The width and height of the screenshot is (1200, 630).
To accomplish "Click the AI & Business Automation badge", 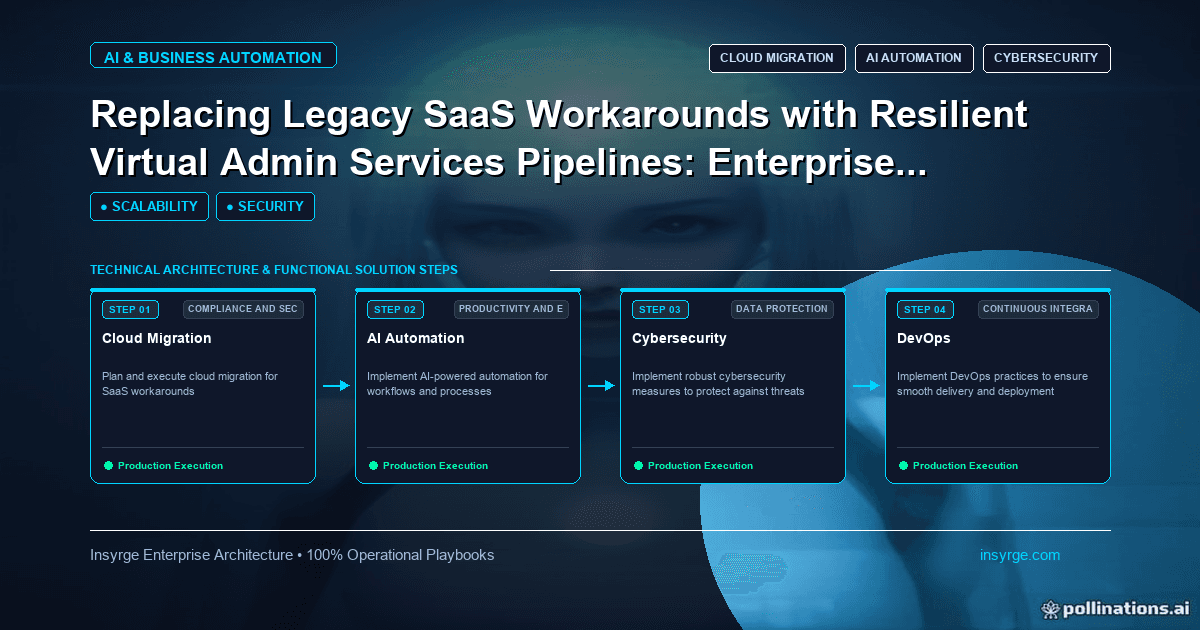I will pyautogui.click(x=213, y=57).
